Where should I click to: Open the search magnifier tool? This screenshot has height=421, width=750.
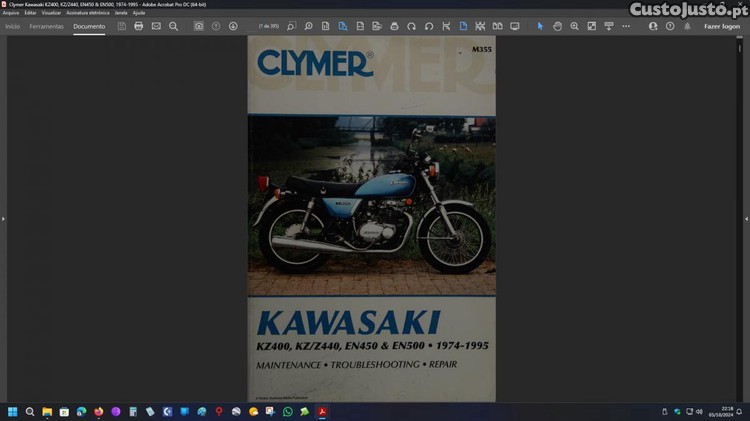click(173, 26)
